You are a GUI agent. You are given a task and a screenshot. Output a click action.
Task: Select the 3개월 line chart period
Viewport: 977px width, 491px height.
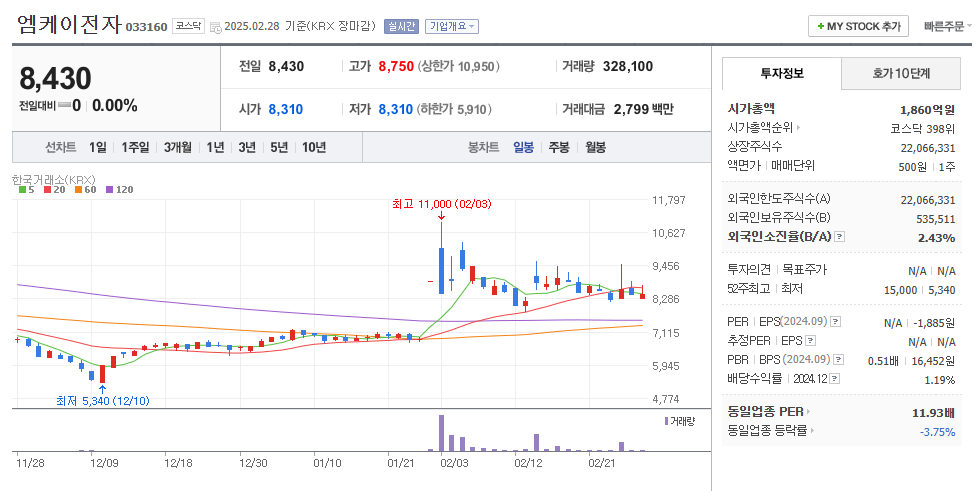(178, 147)
